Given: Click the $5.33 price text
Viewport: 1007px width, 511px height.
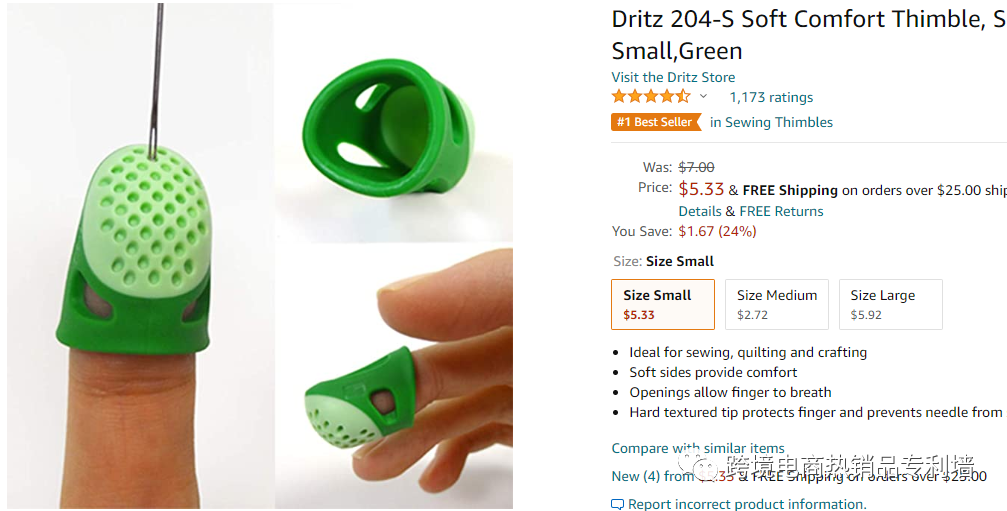Looking at the screenshot, I should point(701,189).
